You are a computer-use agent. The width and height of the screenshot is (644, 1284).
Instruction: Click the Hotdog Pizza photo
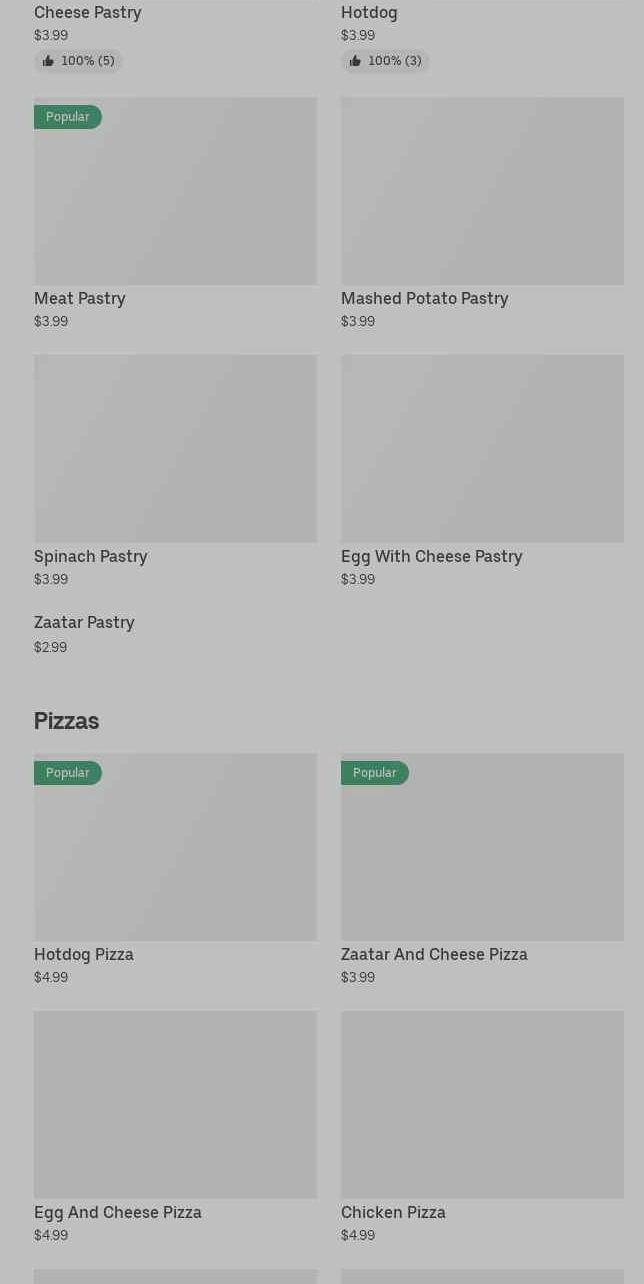[x=175, y=847]
